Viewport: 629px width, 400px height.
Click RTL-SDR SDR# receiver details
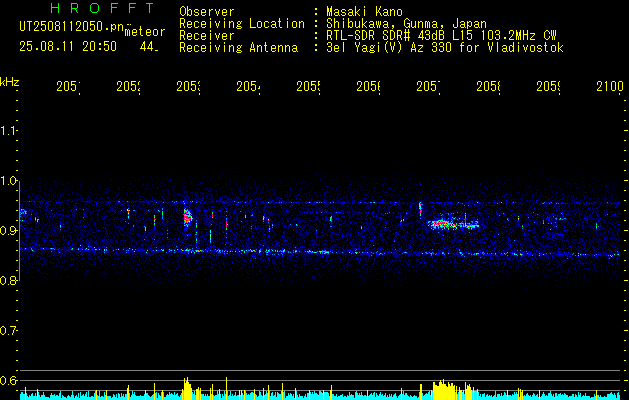pos(442,36)
